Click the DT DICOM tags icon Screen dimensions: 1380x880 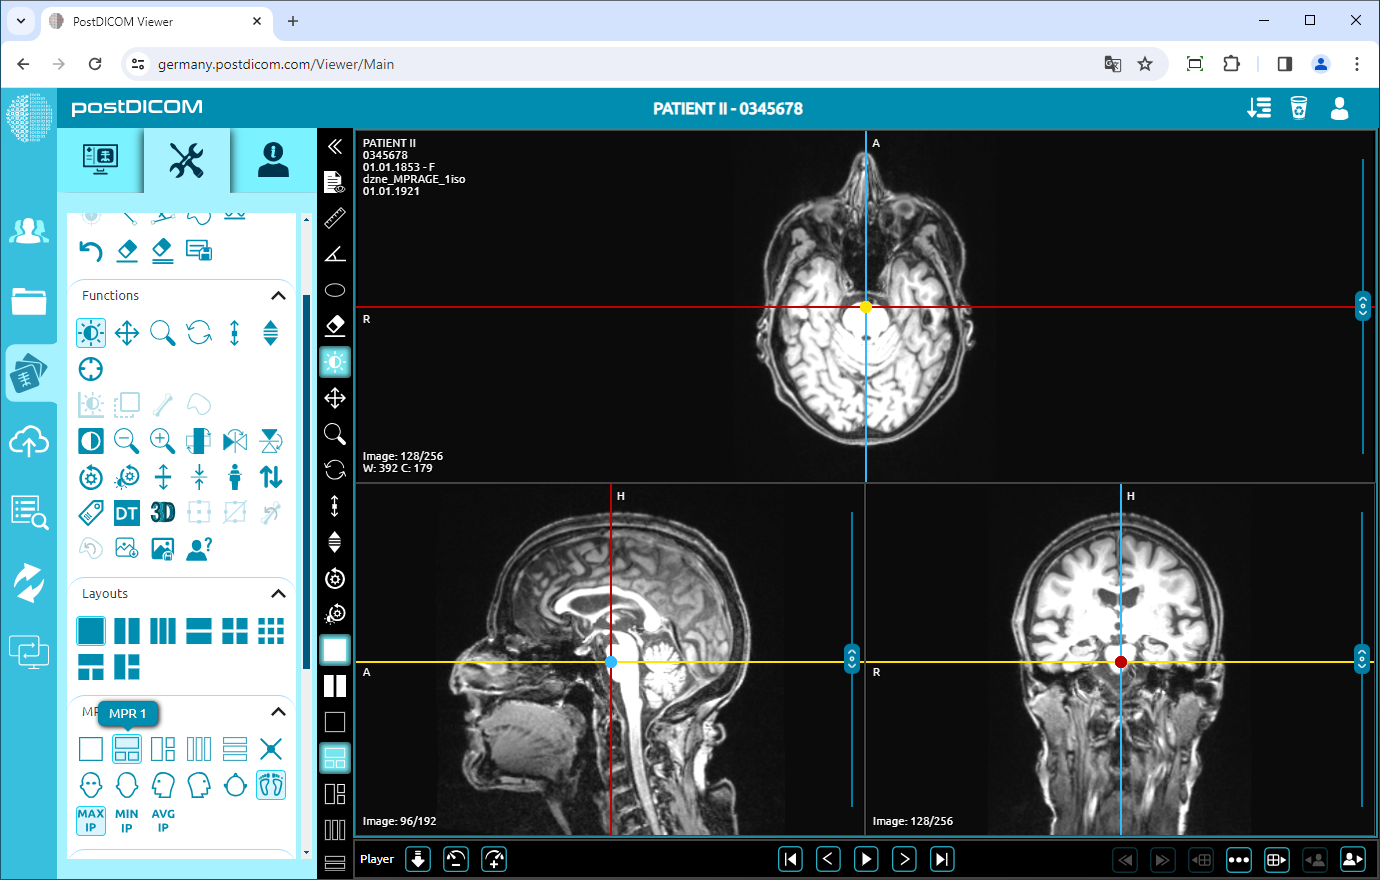[127, 513]
